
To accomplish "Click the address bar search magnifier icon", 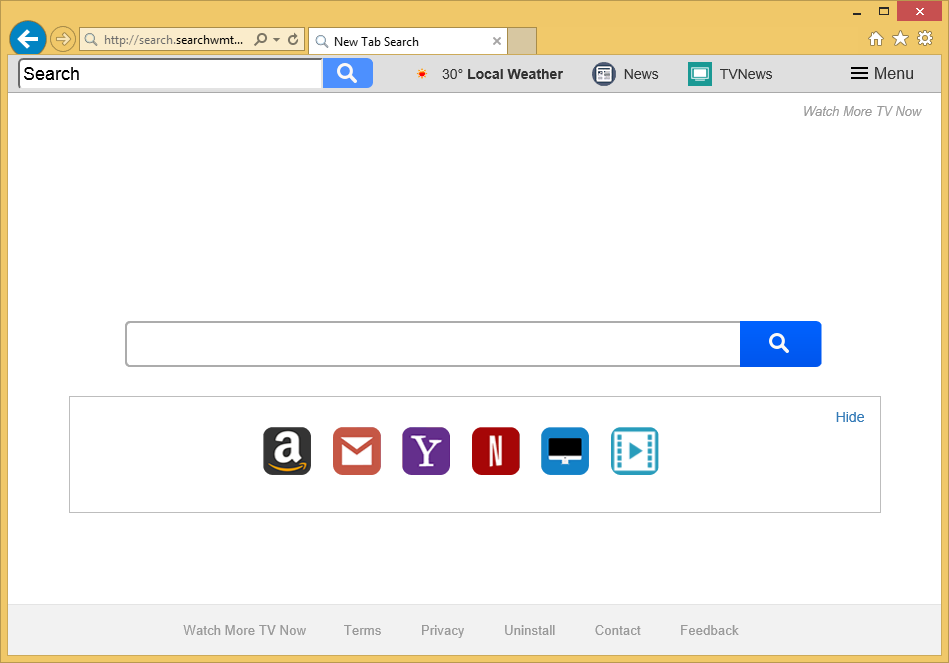I will click(x=260, y=40).
